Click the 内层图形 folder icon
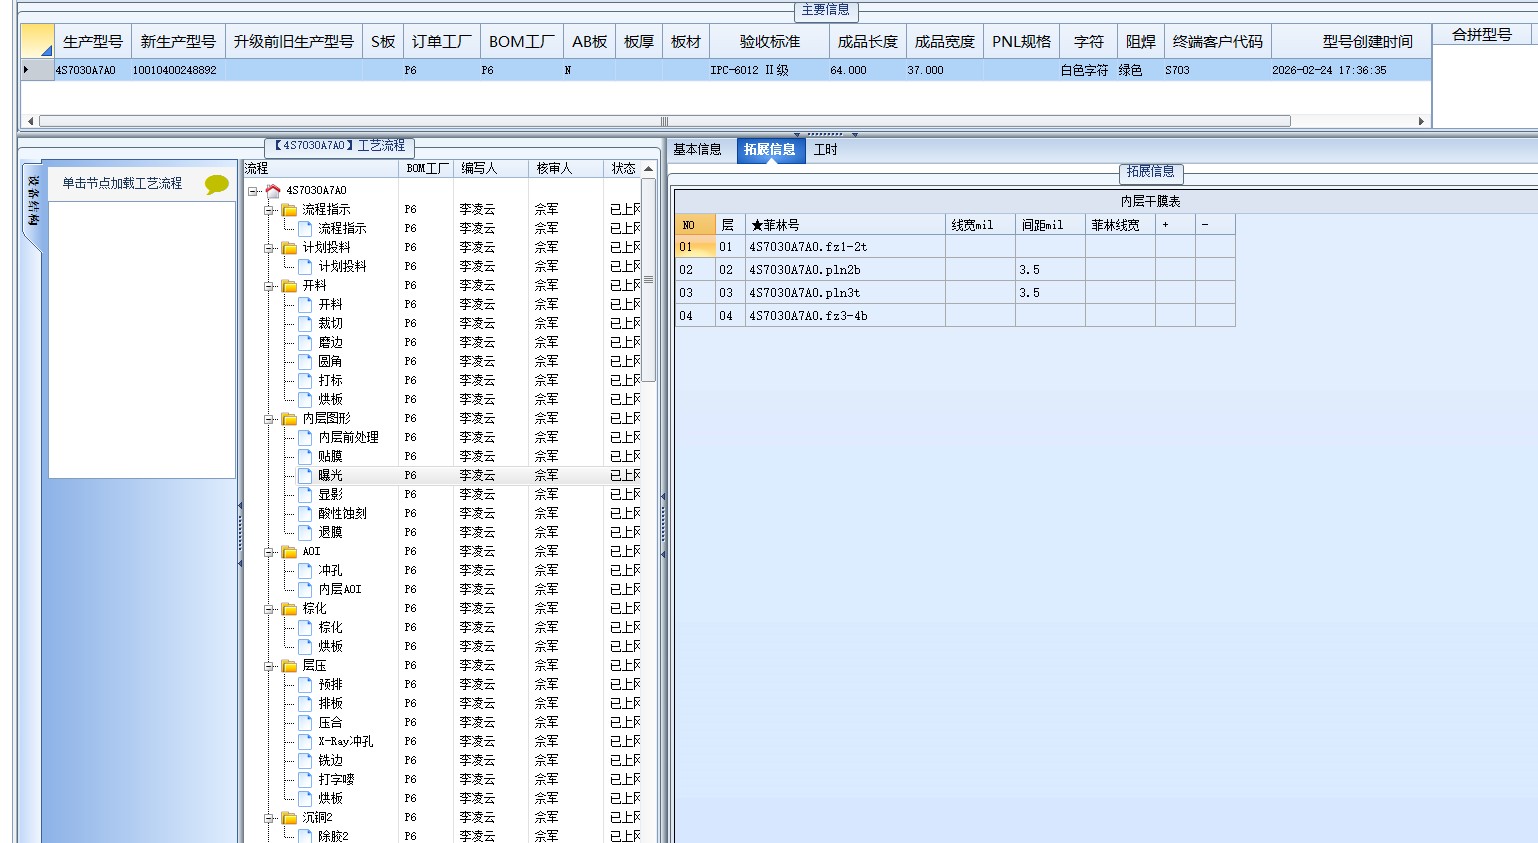The image size is (1538, 843). 289,419
